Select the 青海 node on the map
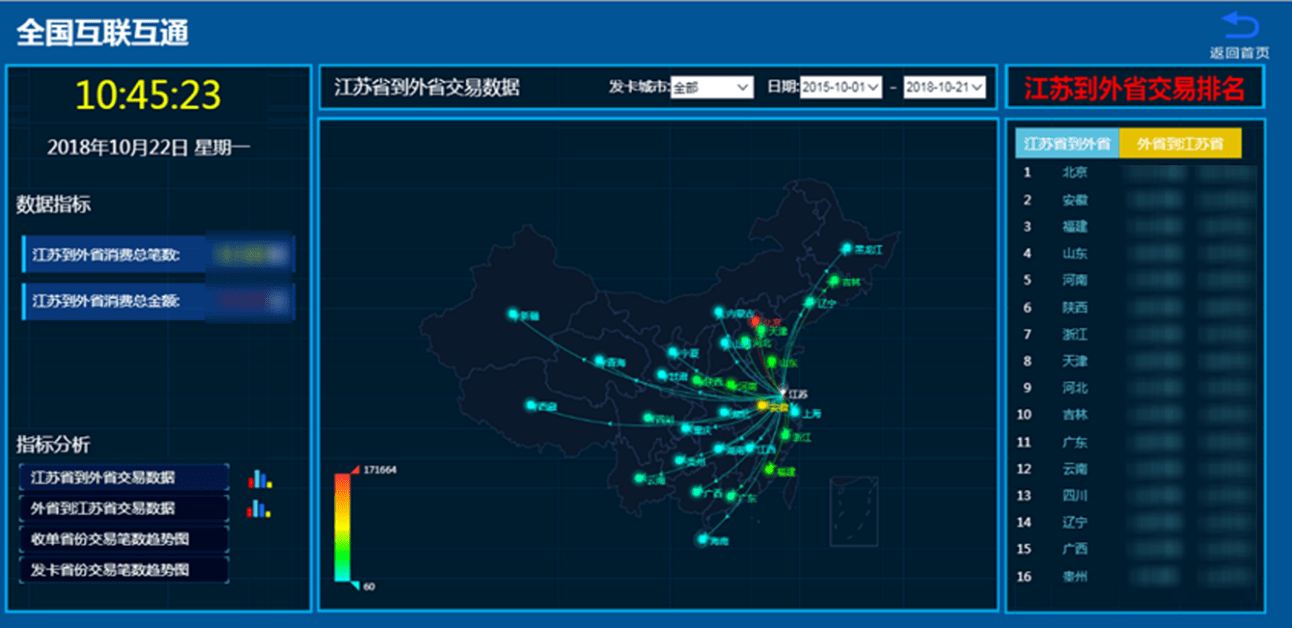Image resolution: width=1292 pixels, height=628 pixels. (599, 361)
